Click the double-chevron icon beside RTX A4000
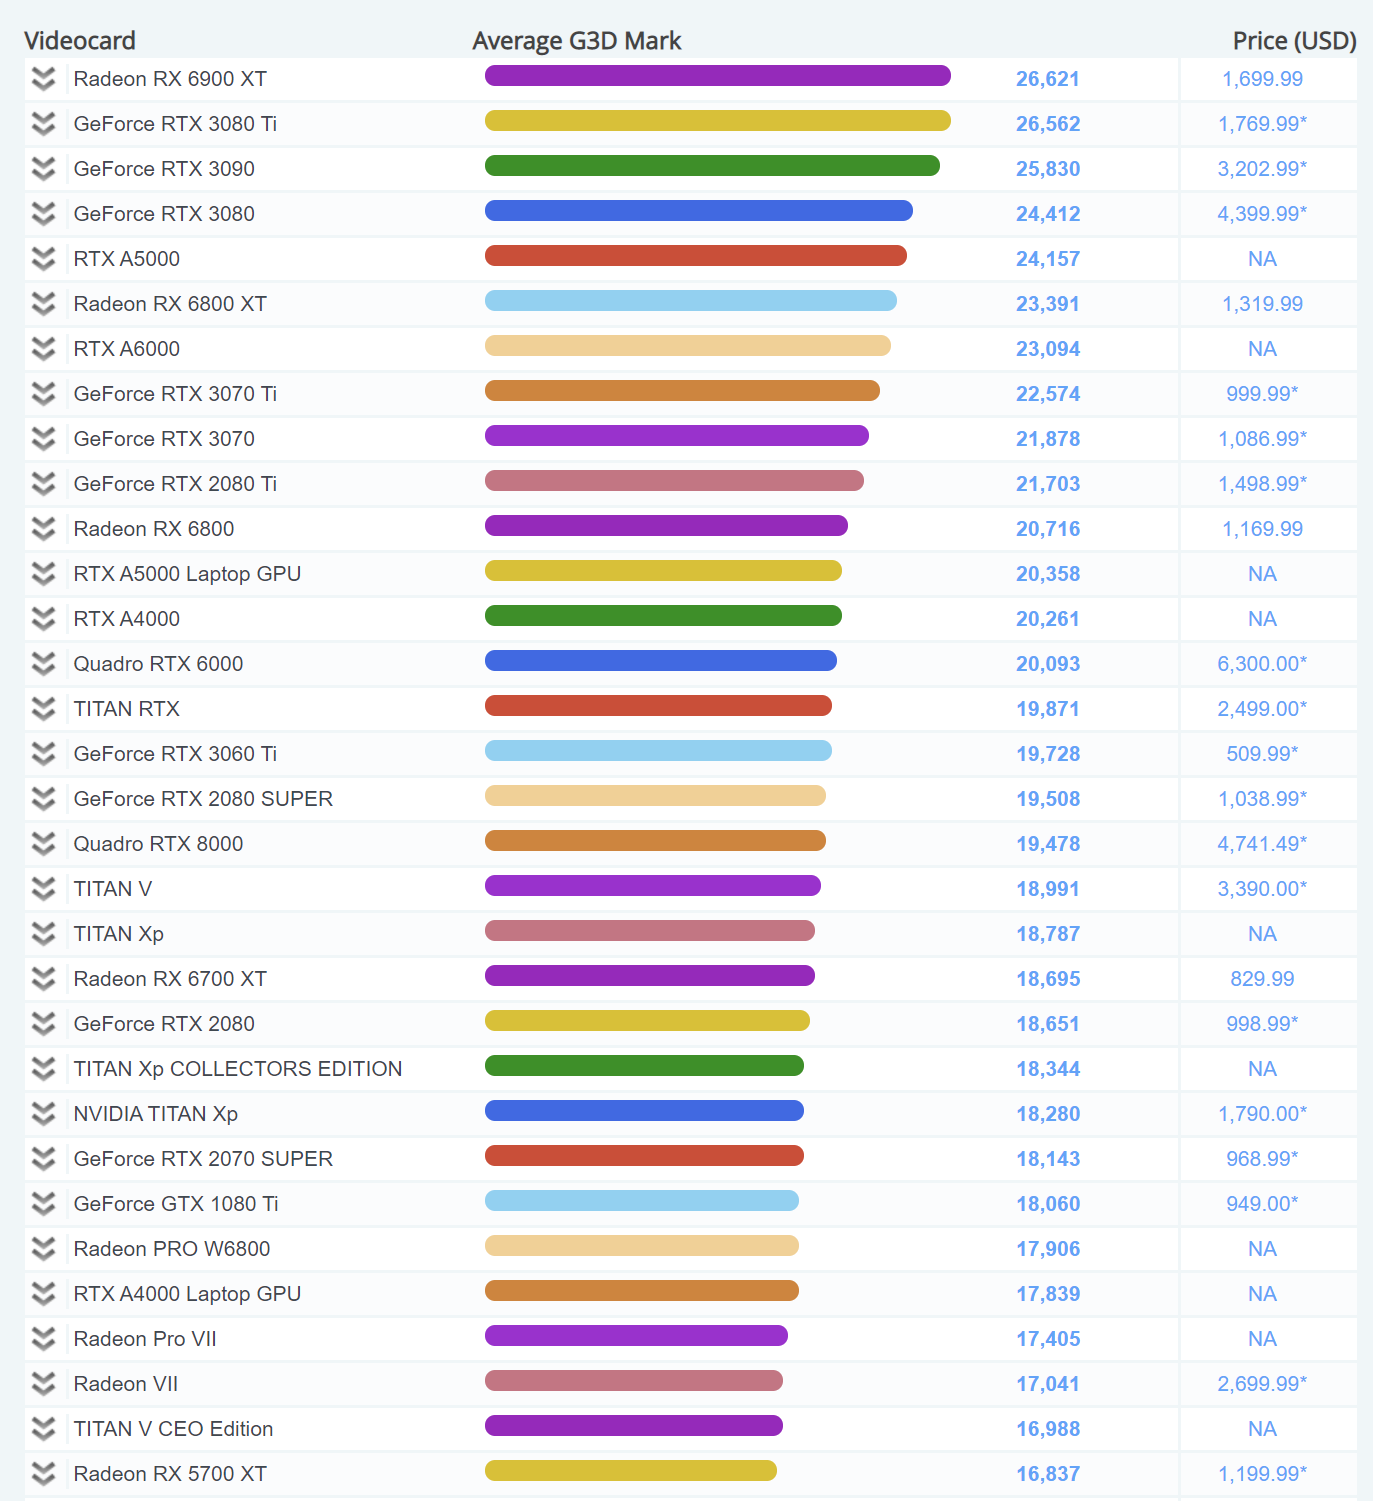Viewport: 1373px width, 1501px height. pos(43,619)
